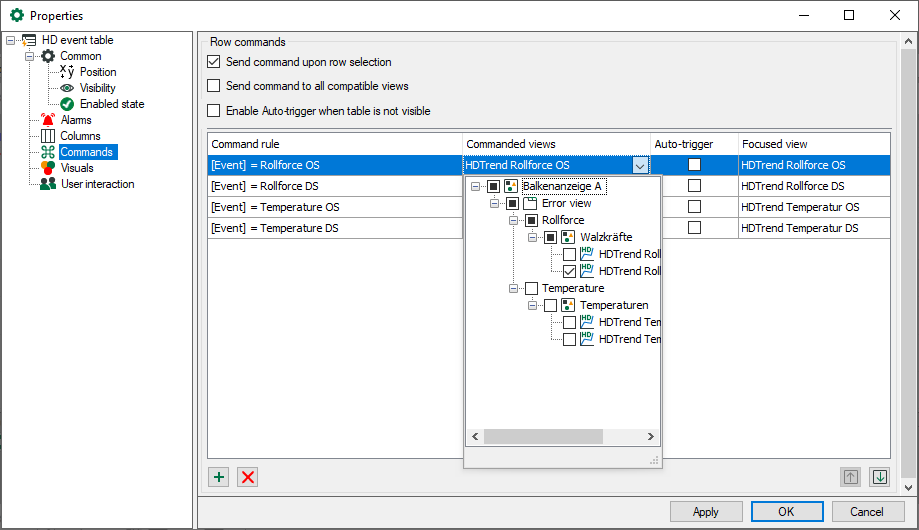The width and height of the screenshot is (919, 530).
Task: Collapse the Common tree node
Action: (29, 56)
